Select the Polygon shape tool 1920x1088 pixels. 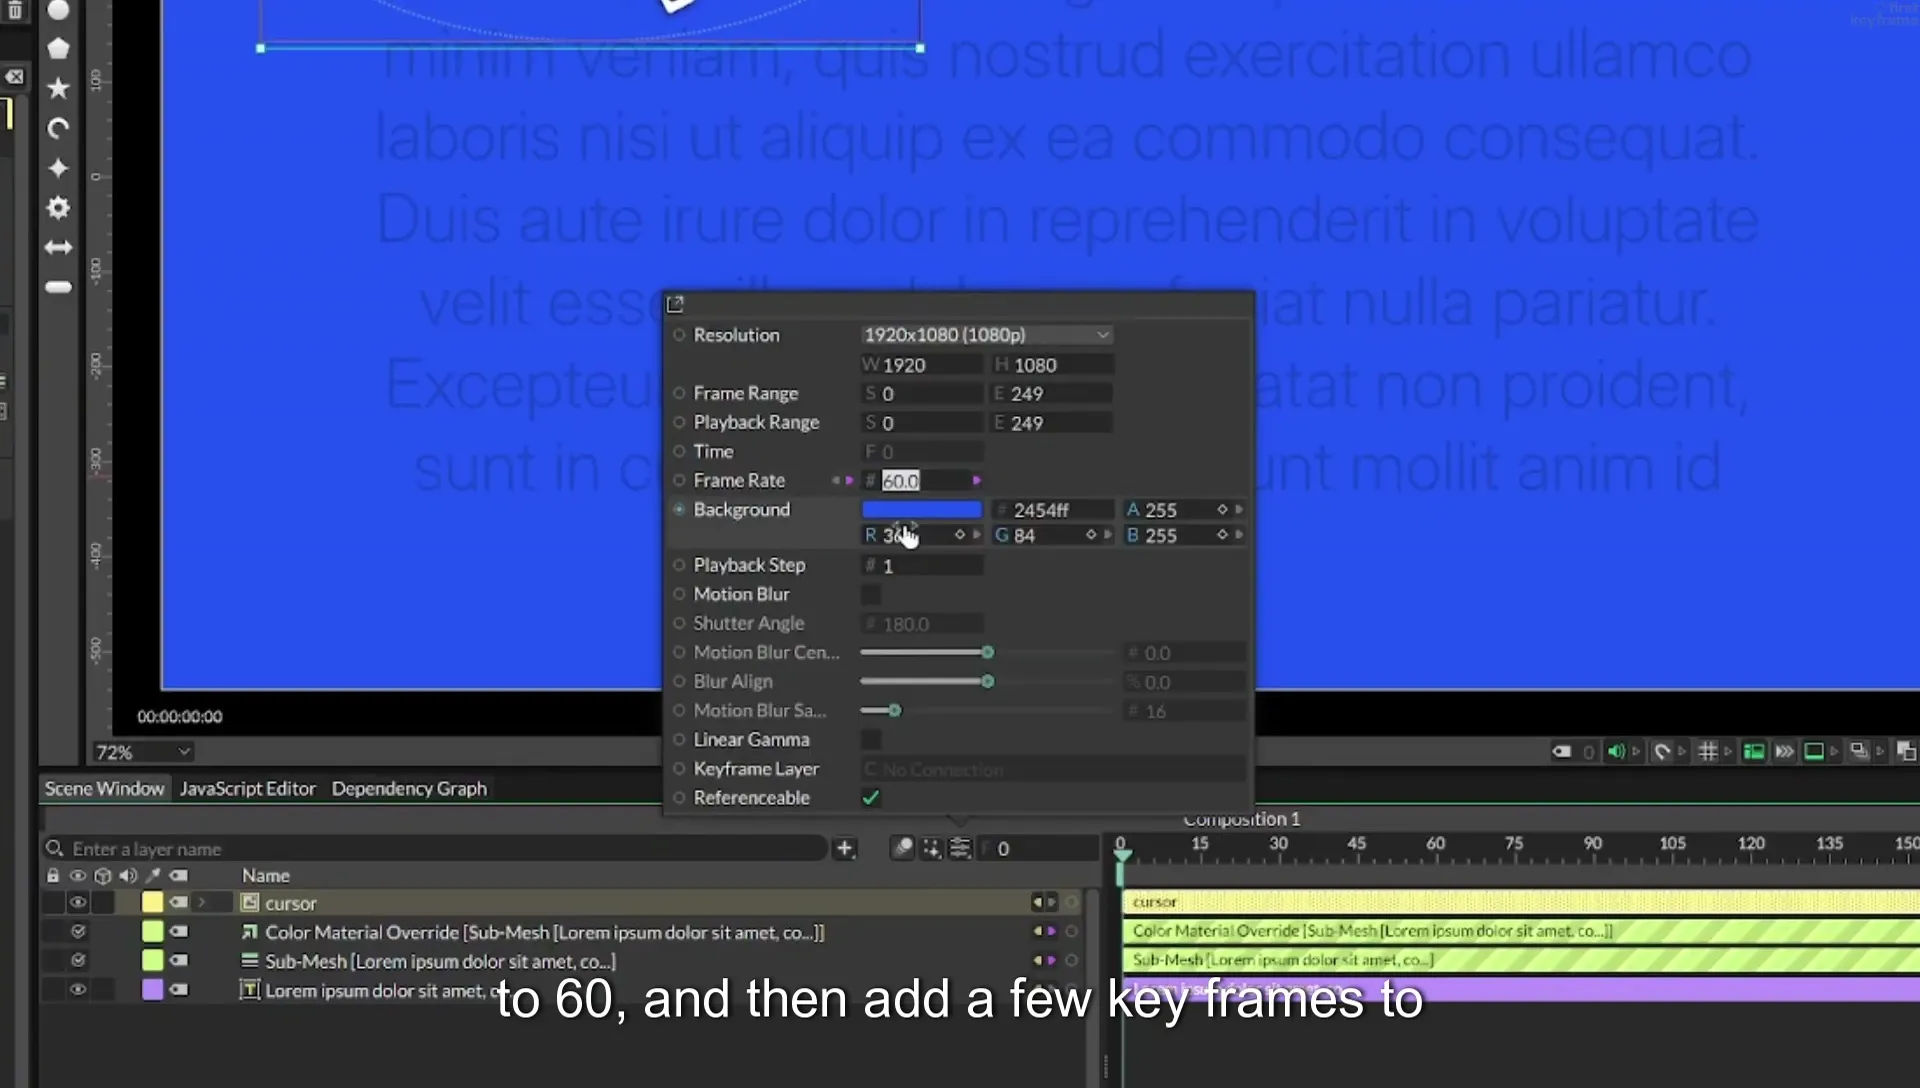tap(59, 48)
